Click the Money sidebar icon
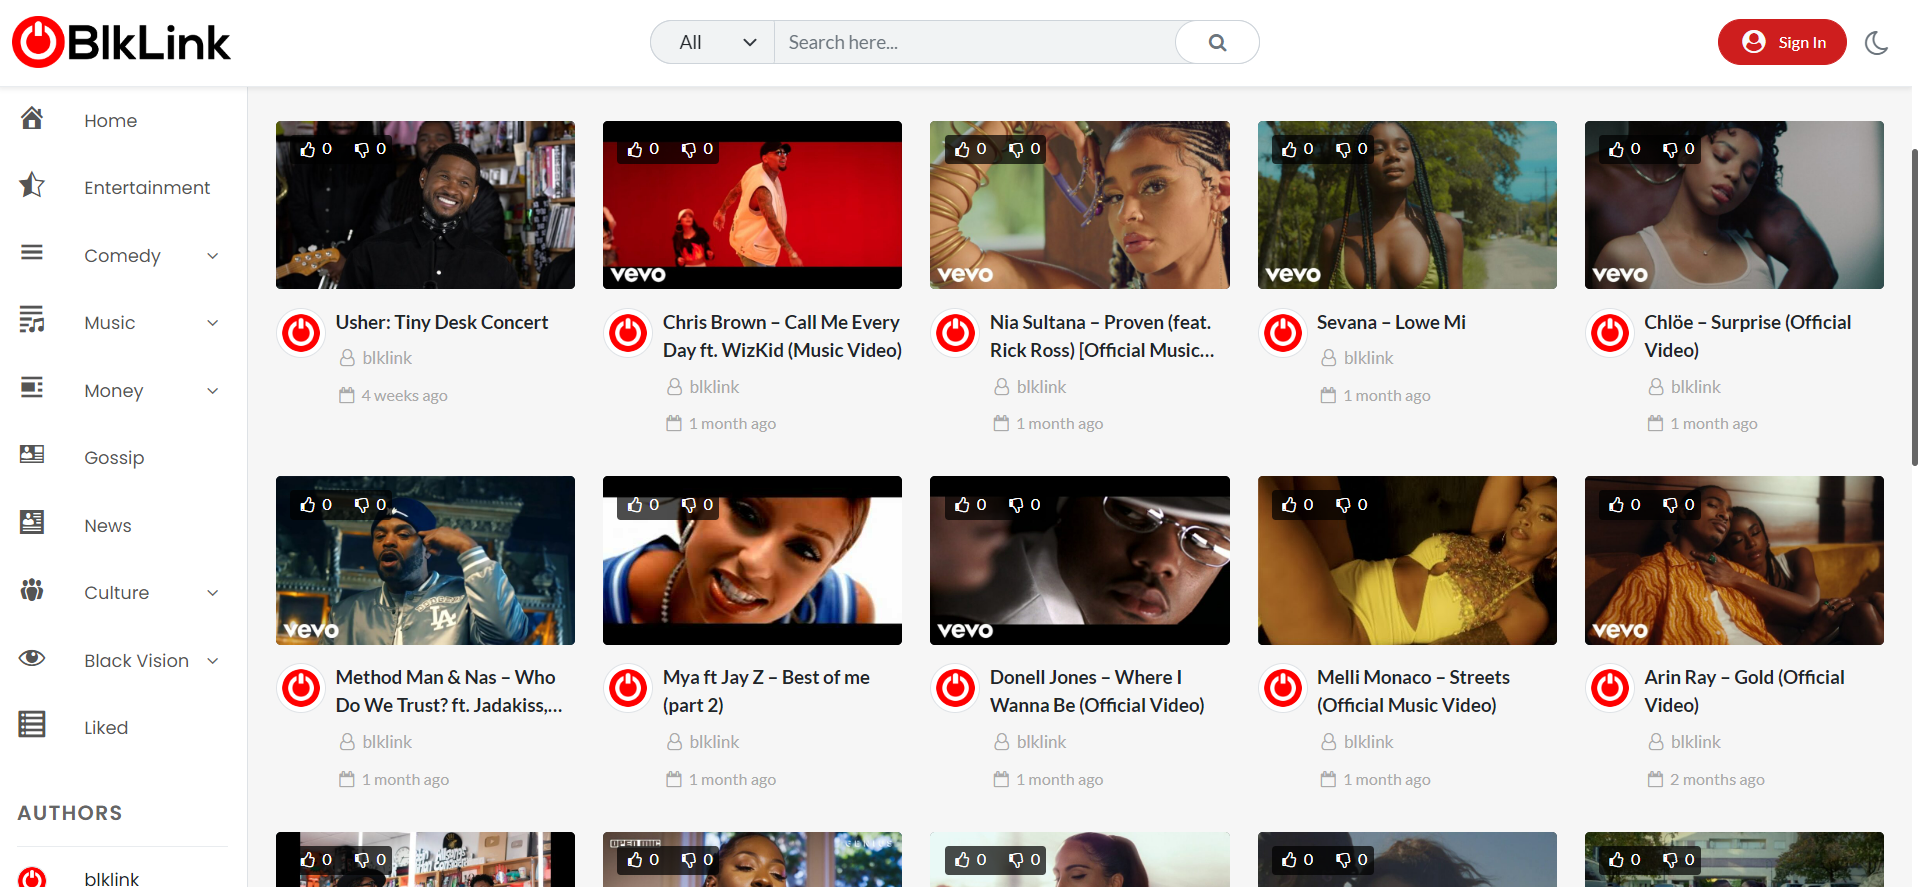The width and height of the screenshot is (1918, 887). [x=32, y=388]
